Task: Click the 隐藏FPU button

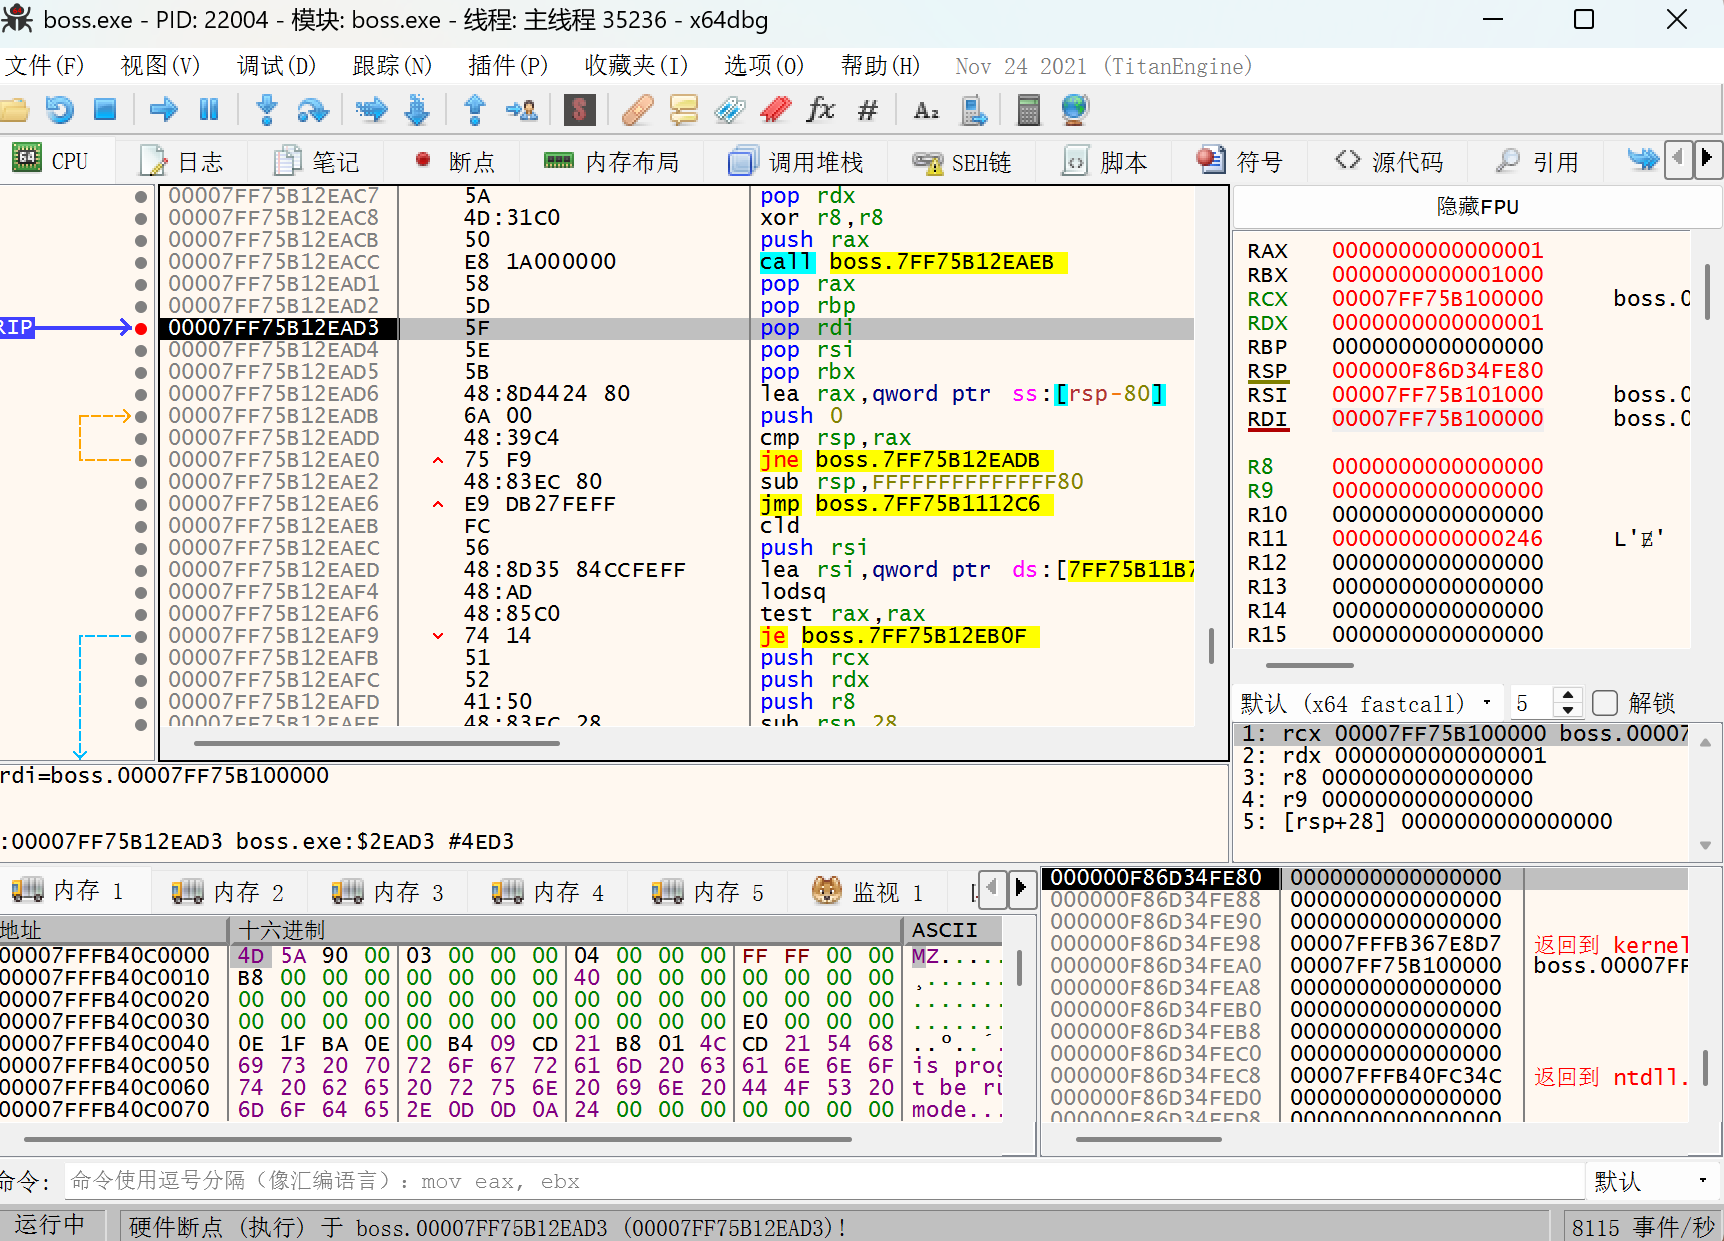Action: (1477, 207)
